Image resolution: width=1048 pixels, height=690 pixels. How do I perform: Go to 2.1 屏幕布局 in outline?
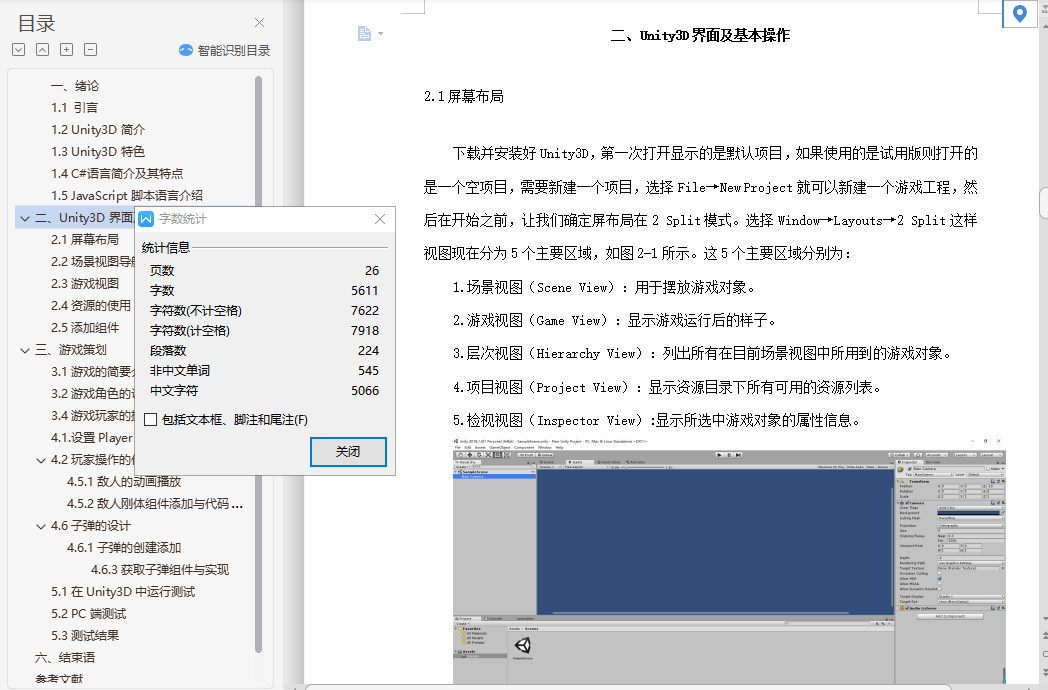click(85, 239)
